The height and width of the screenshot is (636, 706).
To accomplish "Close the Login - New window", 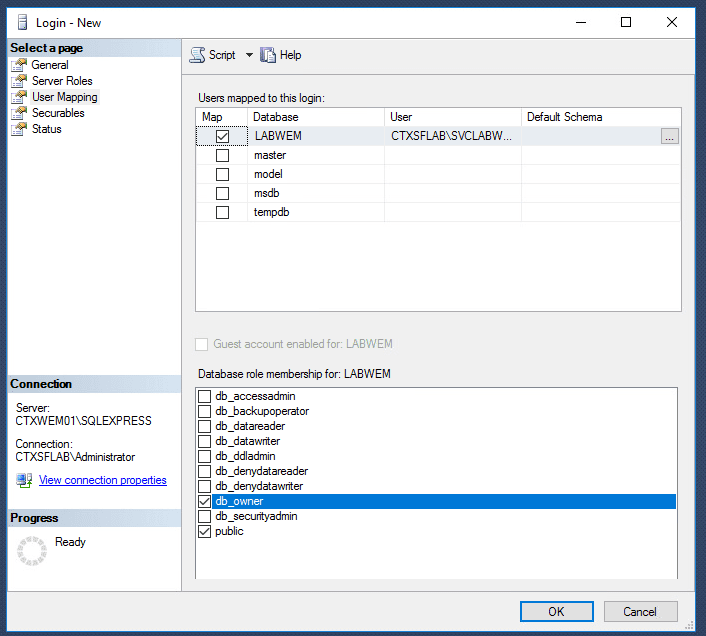I will tap(672, 22).
